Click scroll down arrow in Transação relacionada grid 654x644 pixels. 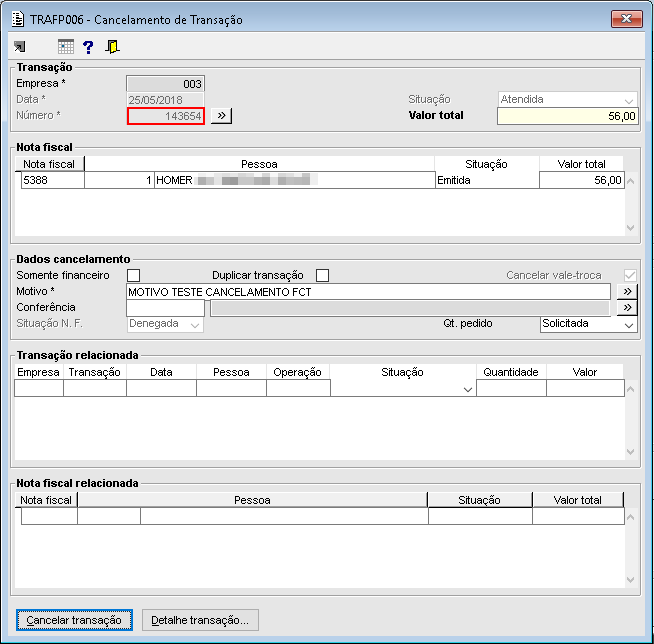pyautogui.click(x=631, y=452)
